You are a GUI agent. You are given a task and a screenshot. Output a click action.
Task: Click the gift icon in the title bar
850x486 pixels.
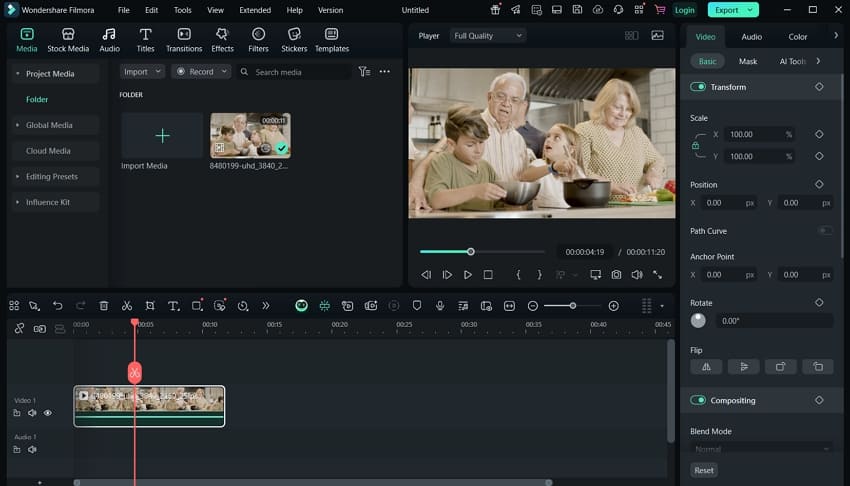[495, 10]
